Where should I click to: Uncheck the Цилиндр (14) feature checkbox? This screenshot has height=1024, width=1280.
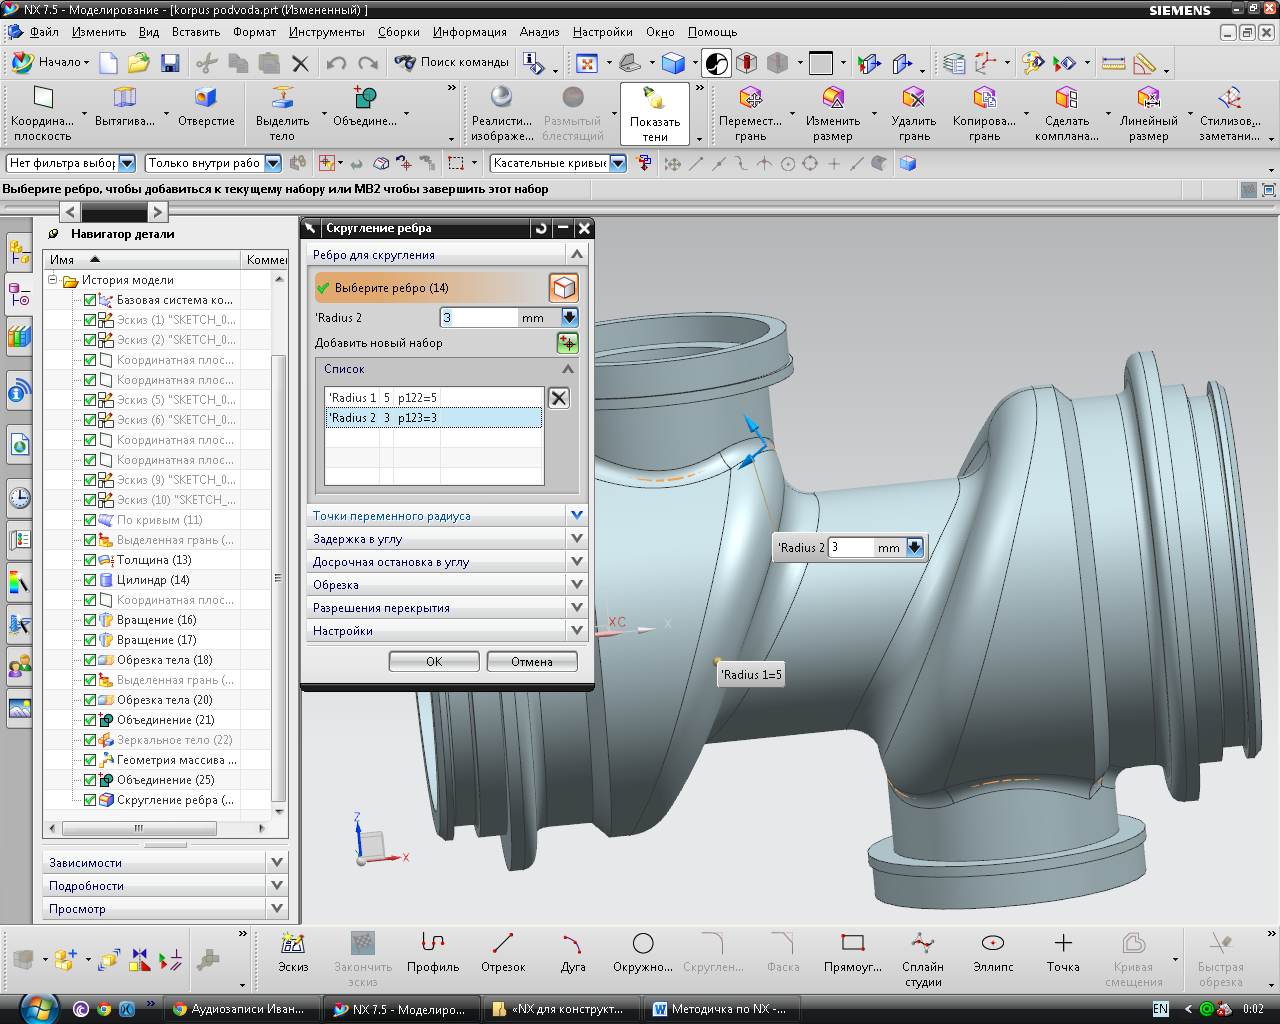[x=90, y=580]
